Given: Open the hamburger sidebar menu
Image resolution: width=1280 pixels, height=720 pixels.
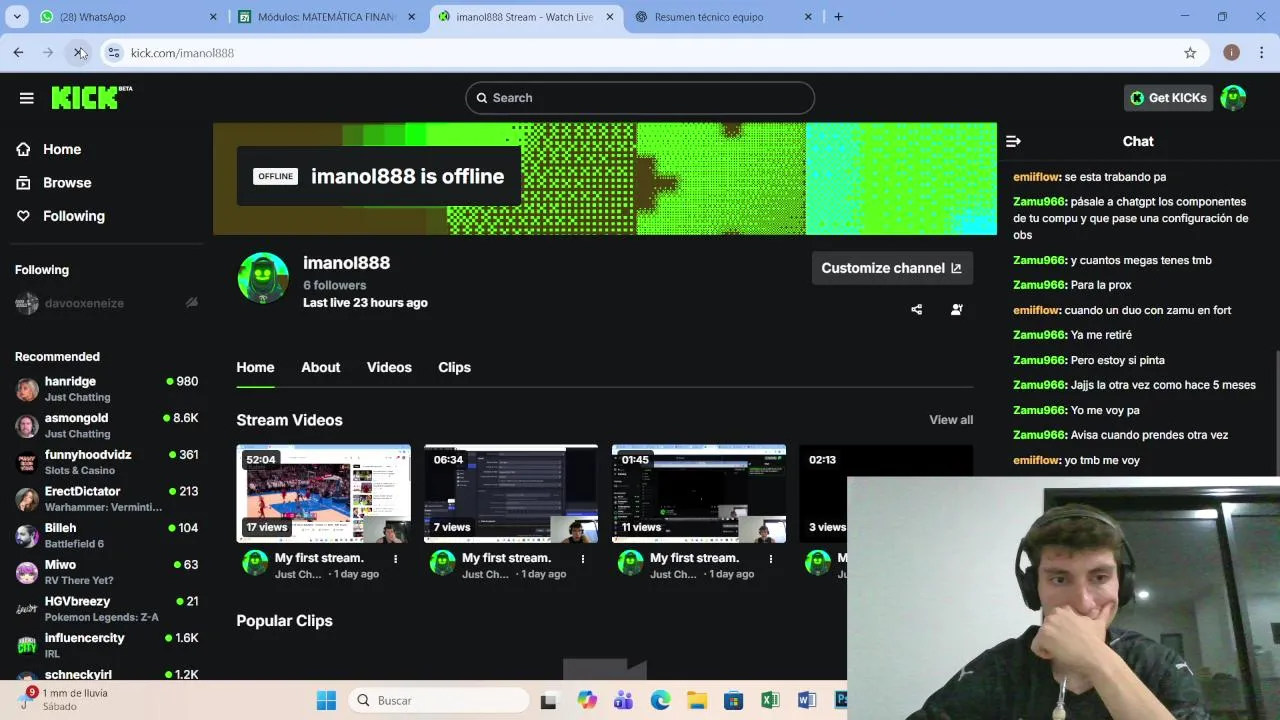Looking at the screenshot, I should pyautogui.click(x=27, y=98).
